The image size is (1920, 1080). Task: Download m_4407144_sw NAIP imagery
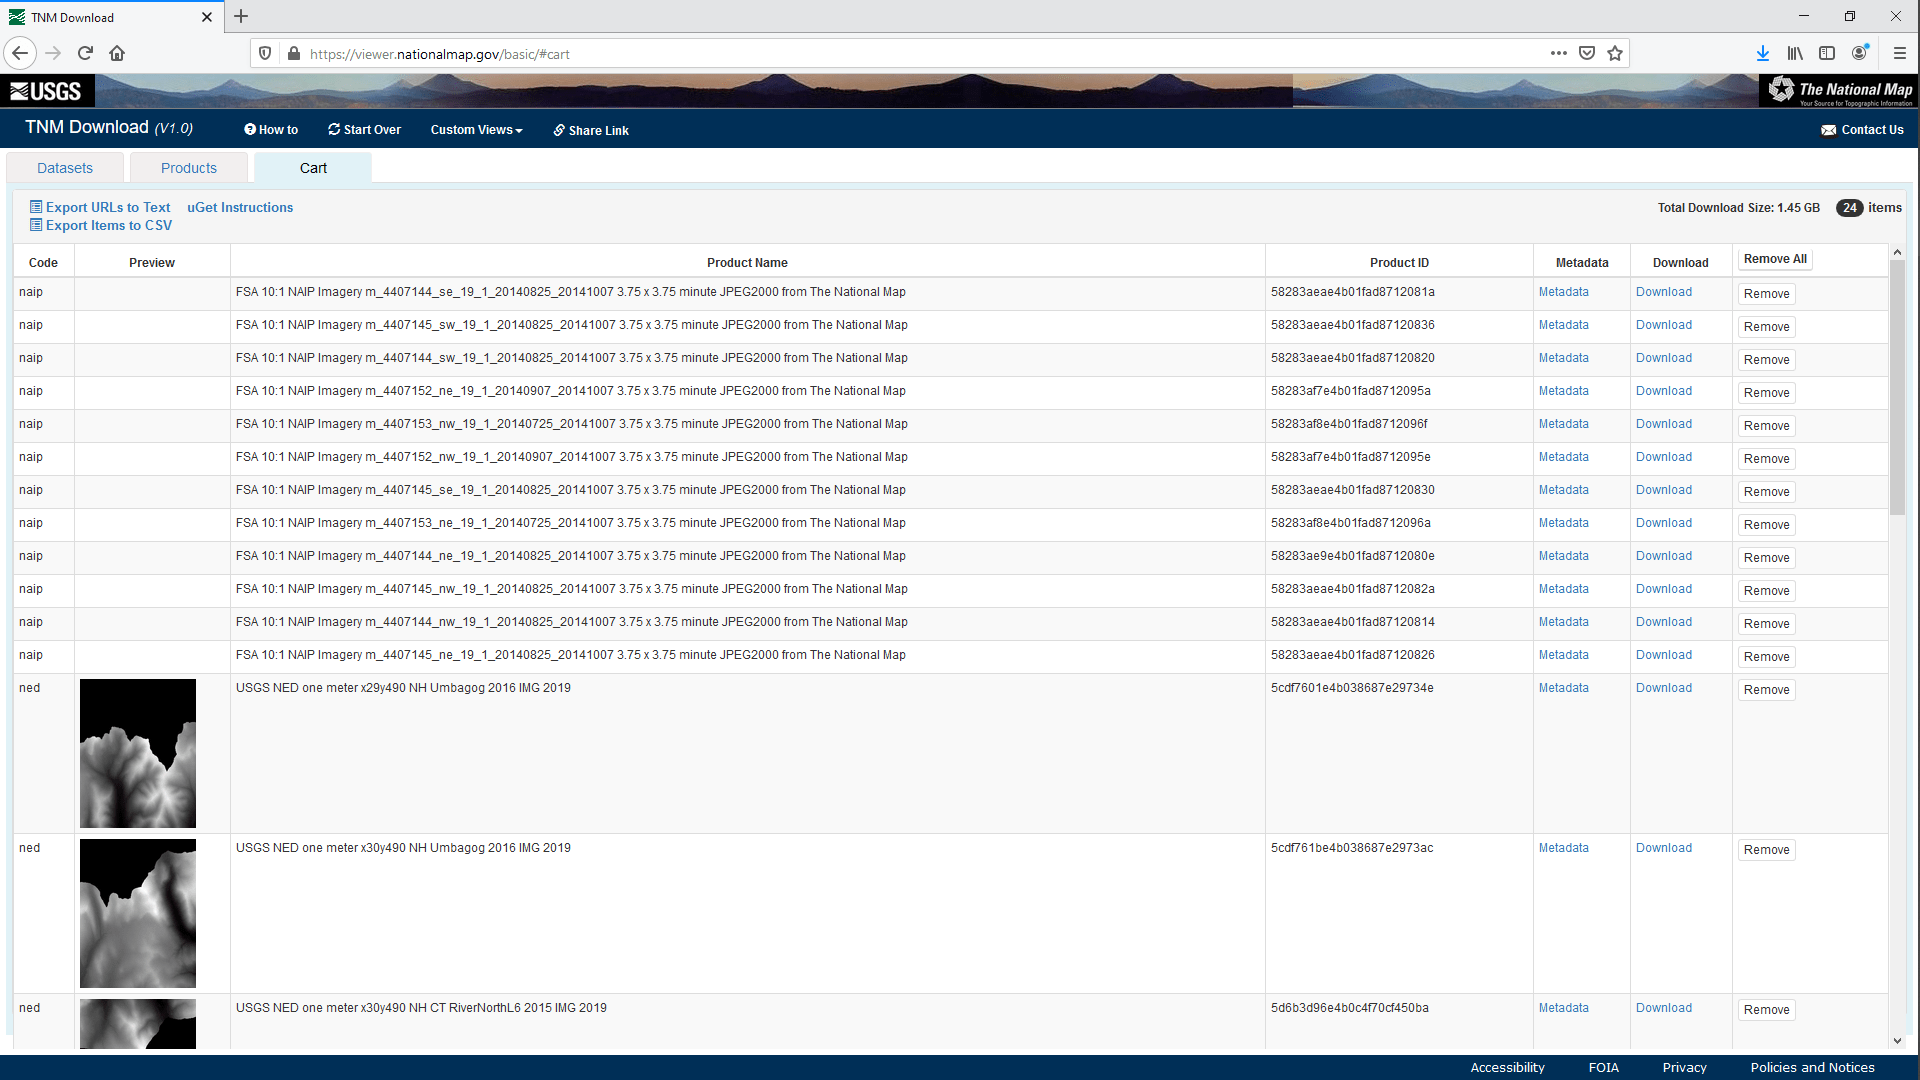click(1664, 358)
